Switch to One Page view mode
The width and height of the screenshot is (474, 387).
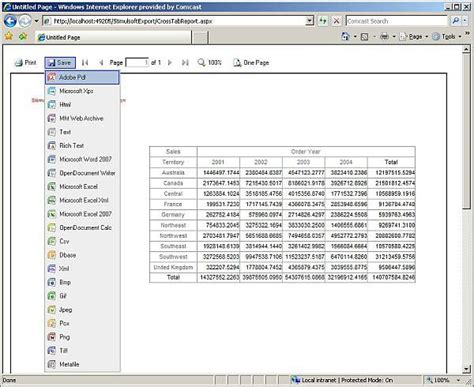pyautogui.click(x=251, y=63)
